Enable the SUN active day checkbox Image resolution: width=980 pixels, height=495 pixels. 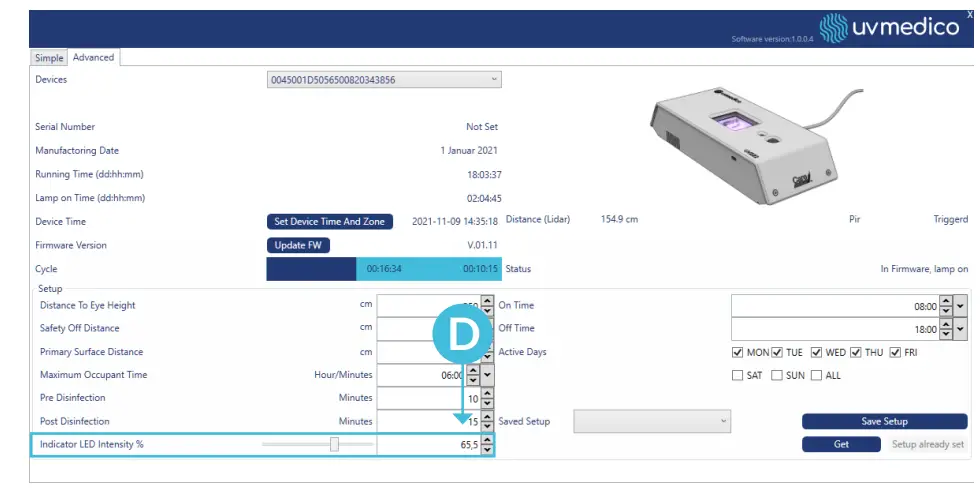pos(777,375)
